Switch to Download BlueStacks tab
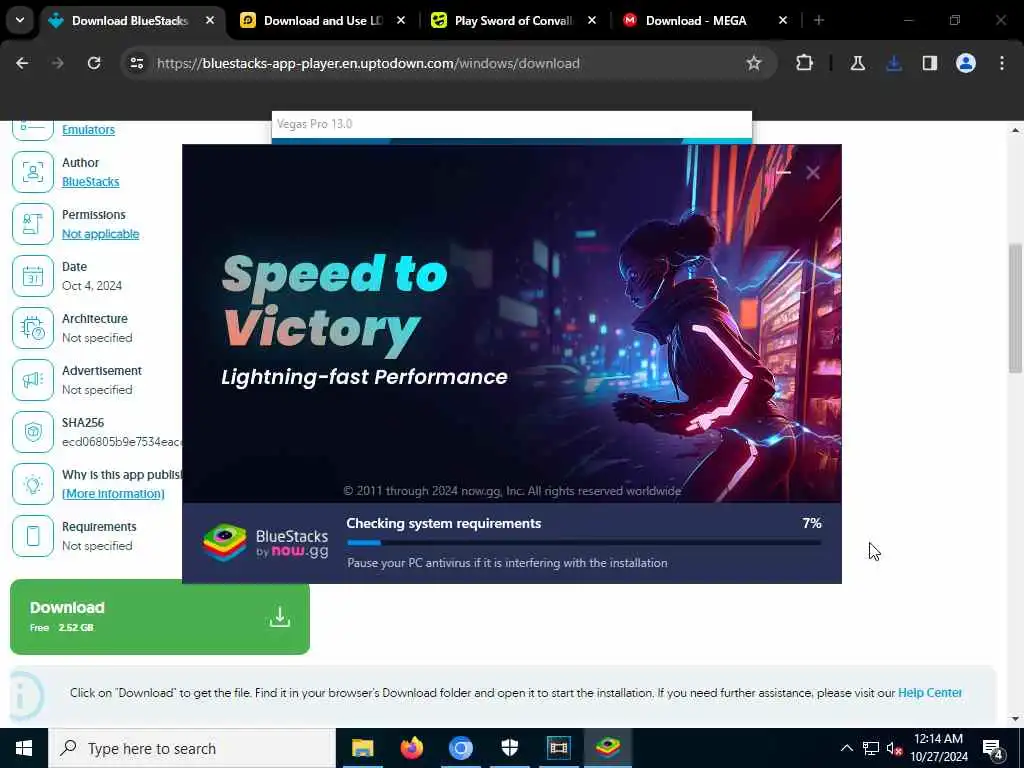Image resolution: width=1024 pixels, height=768 pixels. [130, 21]
